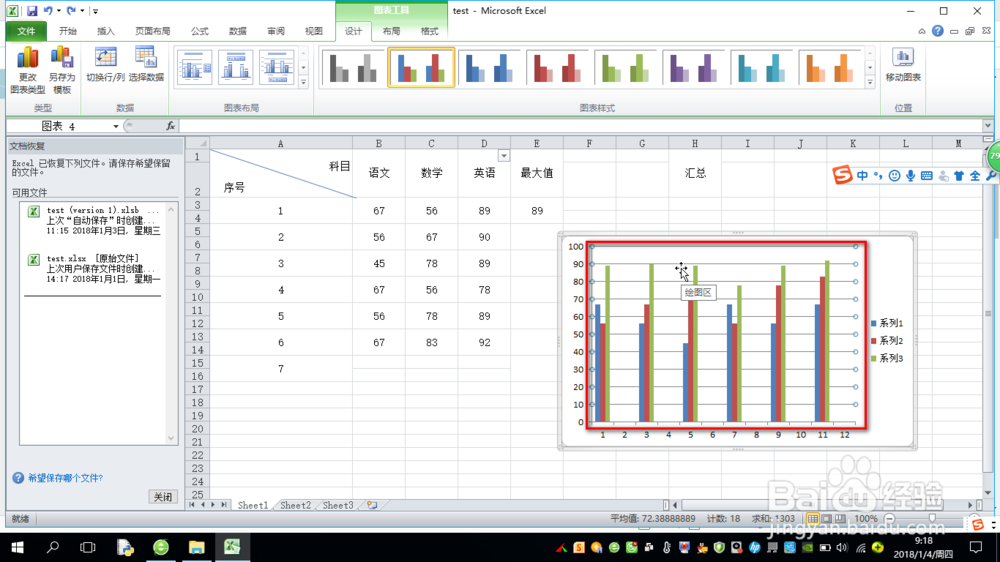The height and width of the screenshot is (562, 1000).
Task: Open the Windows Start menu
Action: [17, 547]
